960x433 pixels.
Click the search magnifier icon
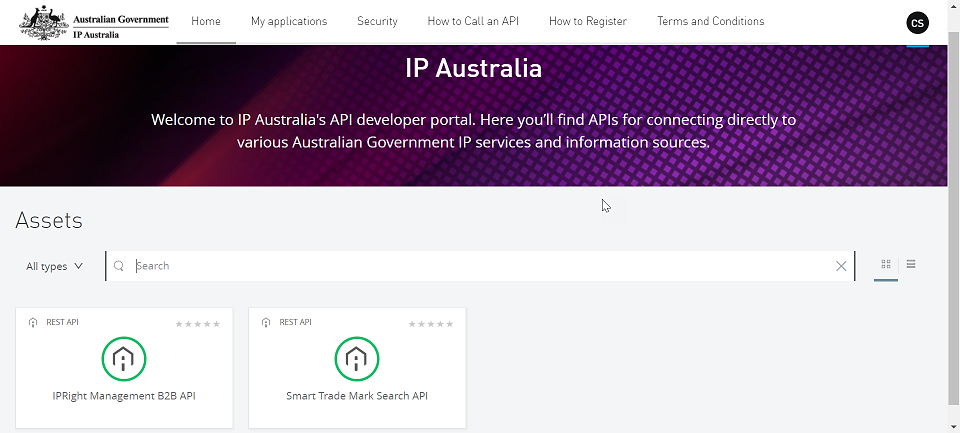pyautogui.click(x=119, y=266)
